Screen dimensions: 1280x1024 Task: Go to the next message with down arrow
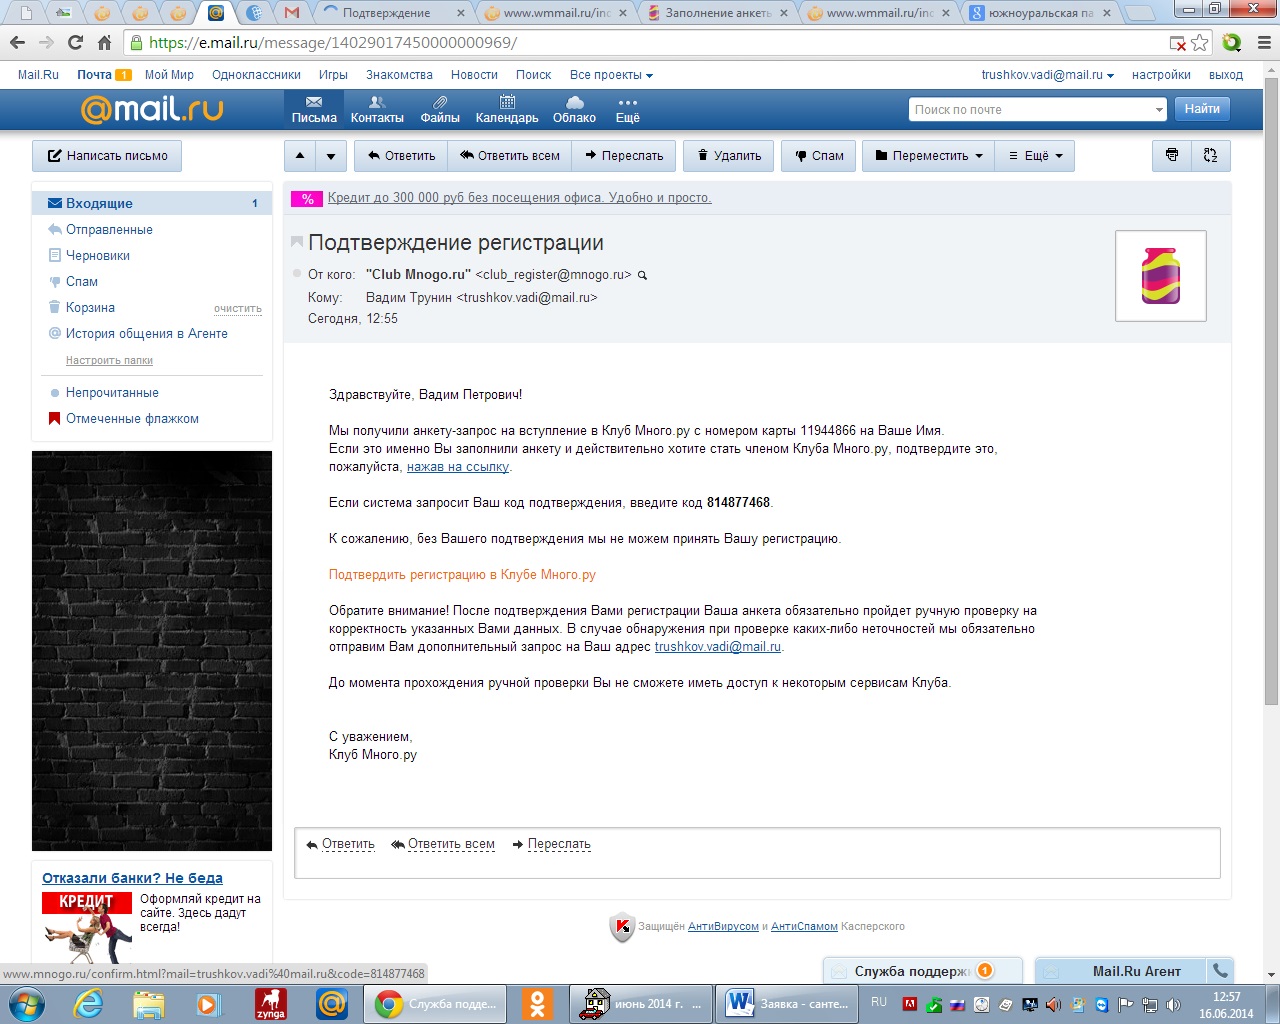pyautogui.click(x=331, y=156)
